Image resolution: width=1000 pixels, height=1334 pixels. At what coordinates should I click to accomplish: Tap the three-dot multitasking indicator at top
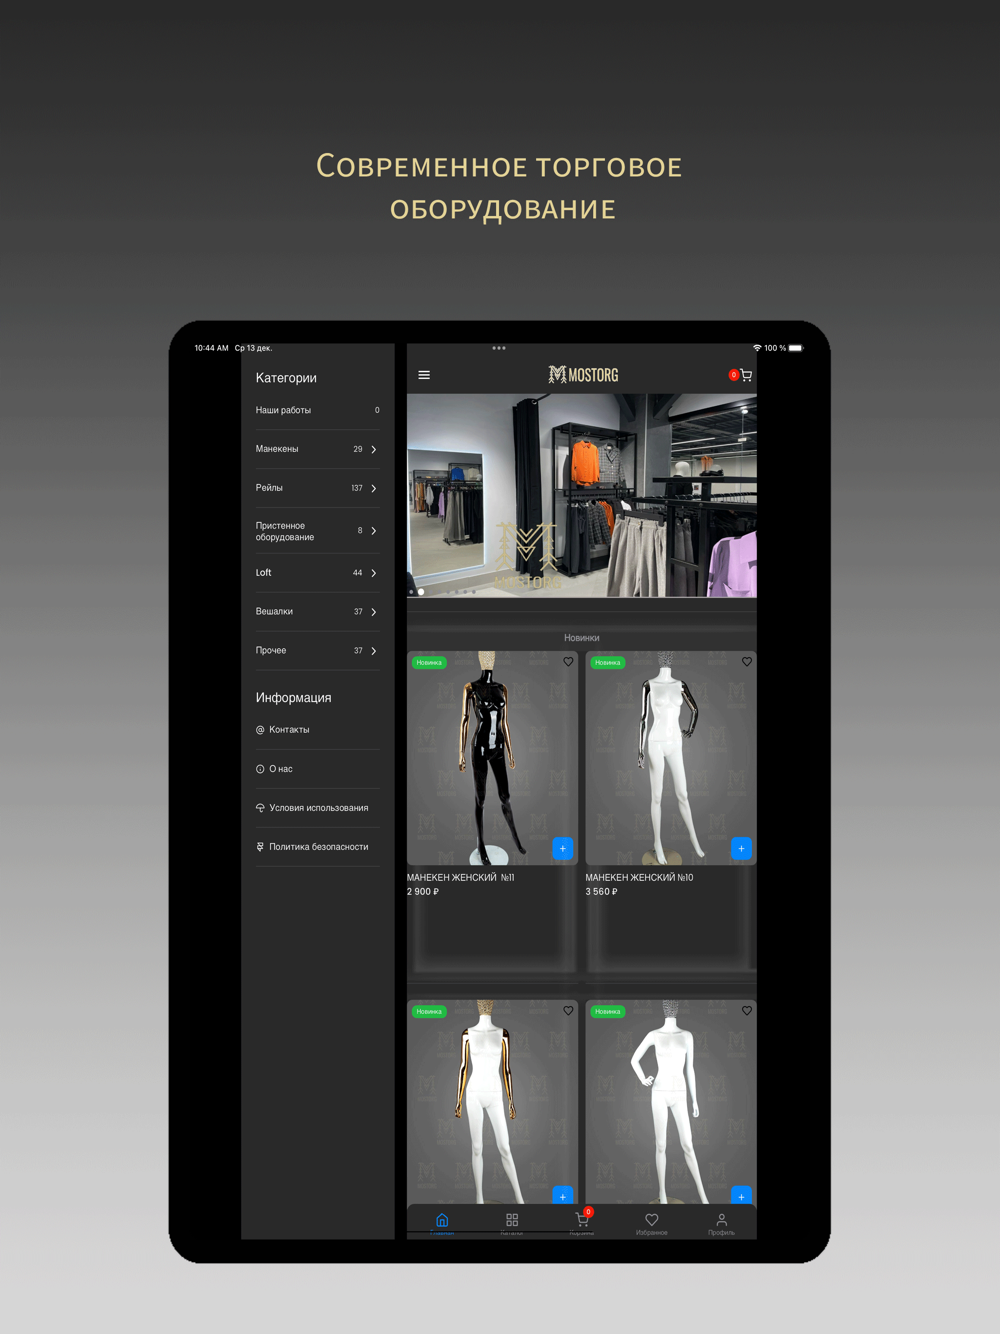pyautogui.click(x=499, y=348)
